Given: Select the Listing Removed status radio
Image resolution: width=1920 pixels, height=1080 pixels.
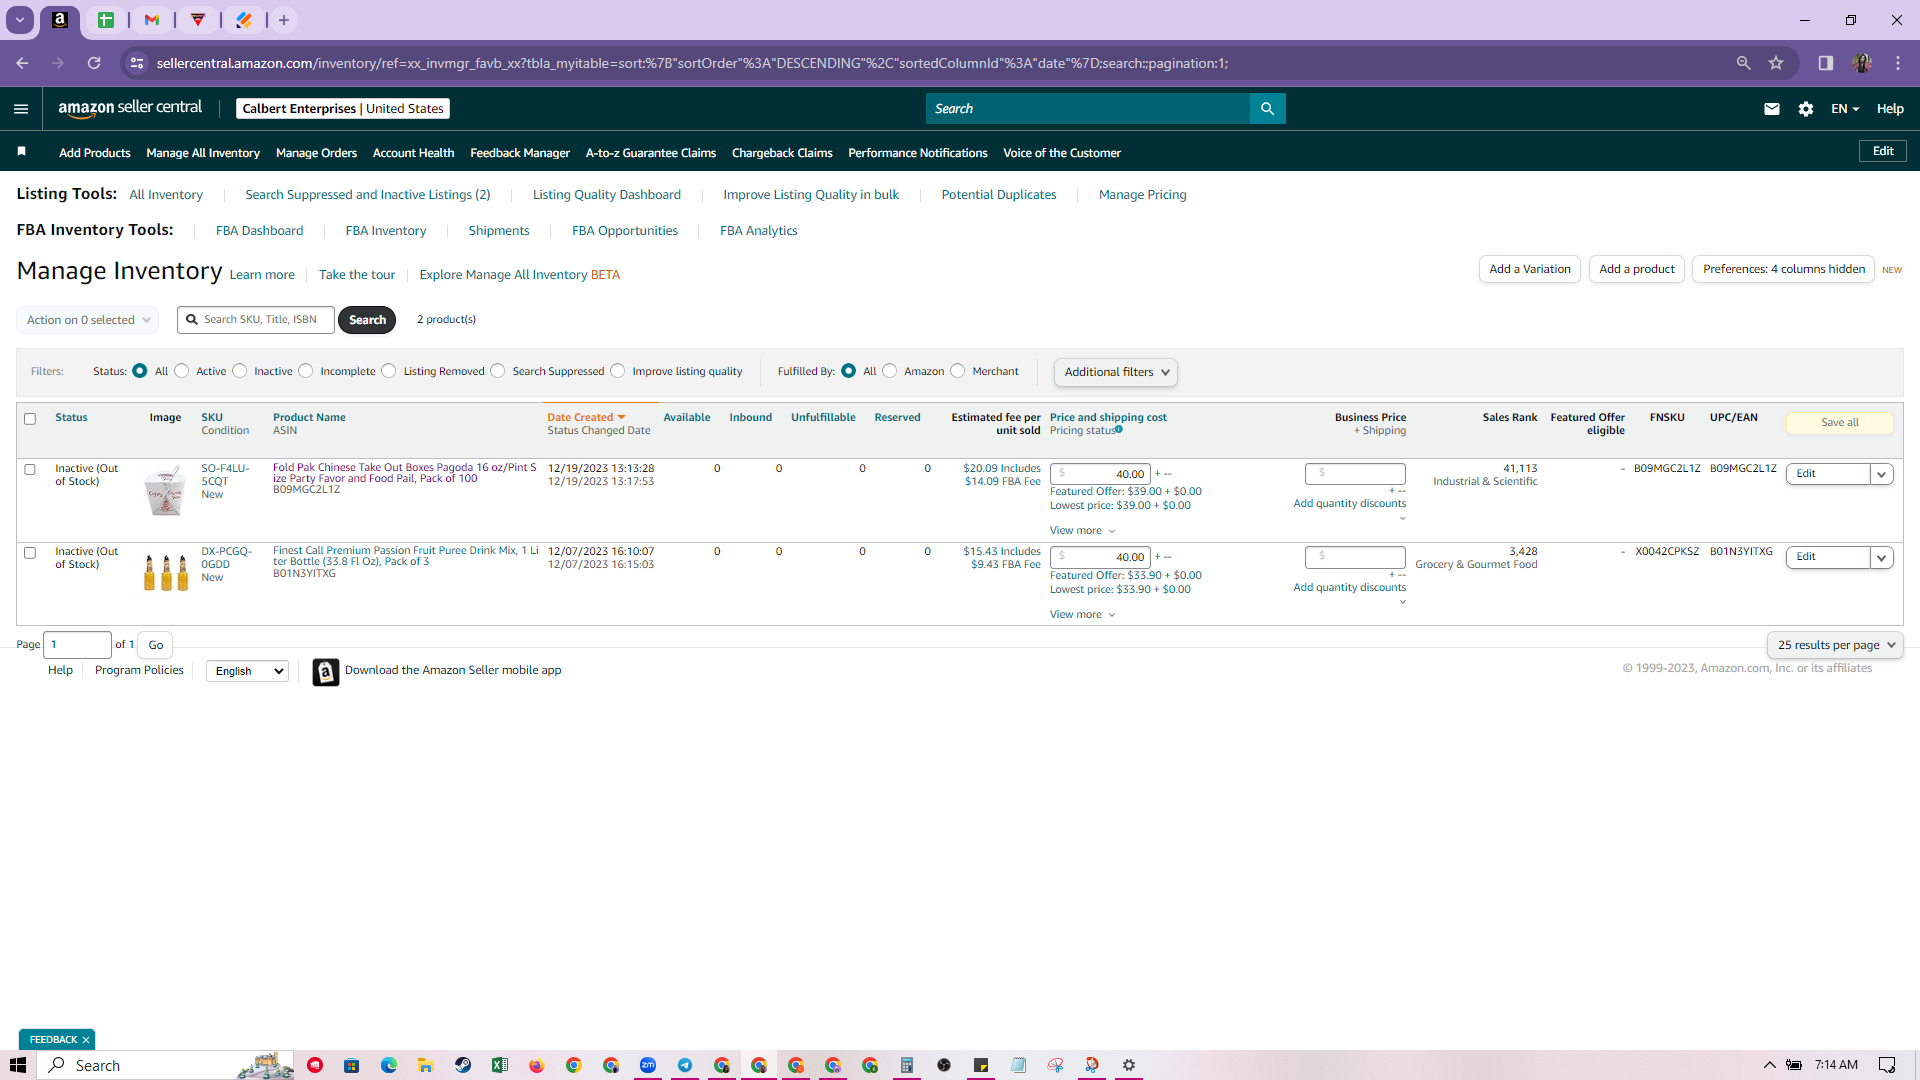Looking at the screenshot, I should (x=389, y=371).
